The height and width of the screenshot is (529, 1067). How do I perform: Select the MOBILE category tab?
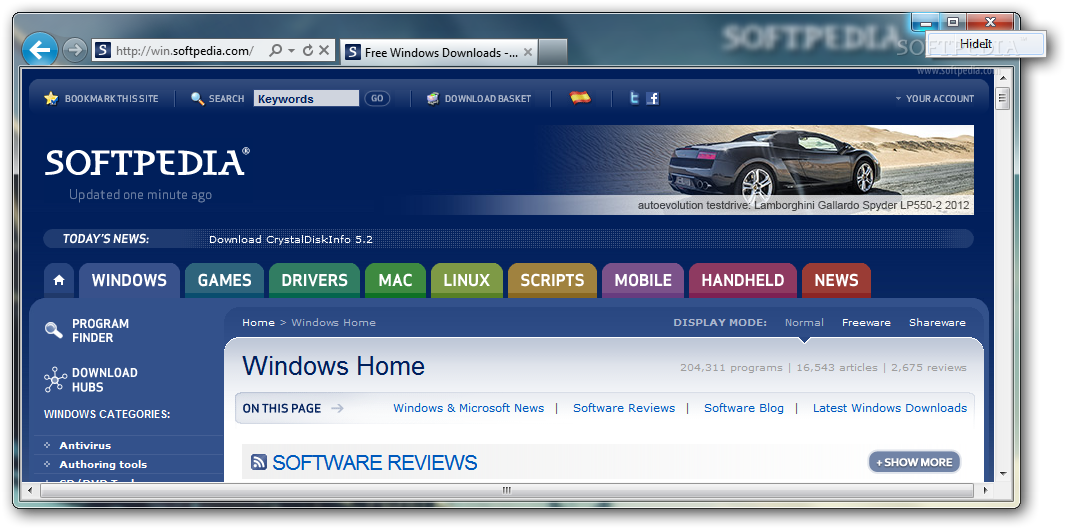pos(643,280)
